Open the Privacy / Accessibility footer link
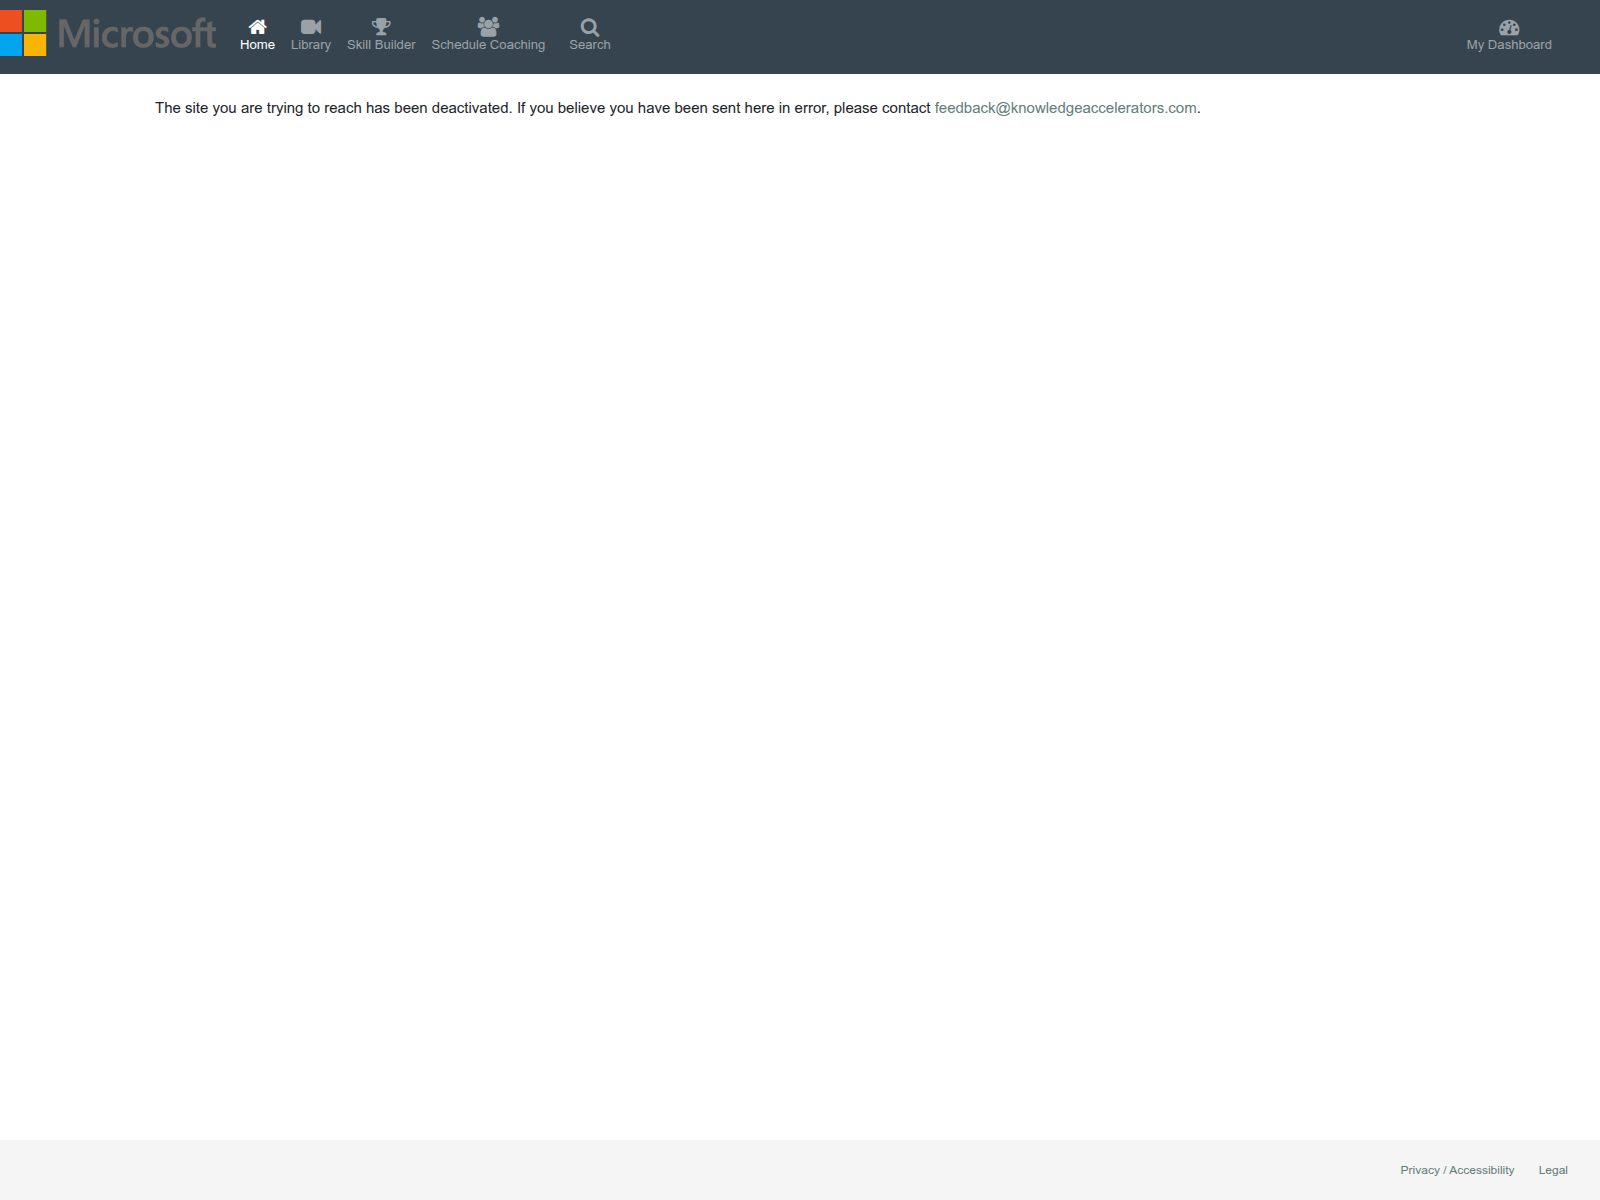The image size is (1600, 1200). 1457,1170
